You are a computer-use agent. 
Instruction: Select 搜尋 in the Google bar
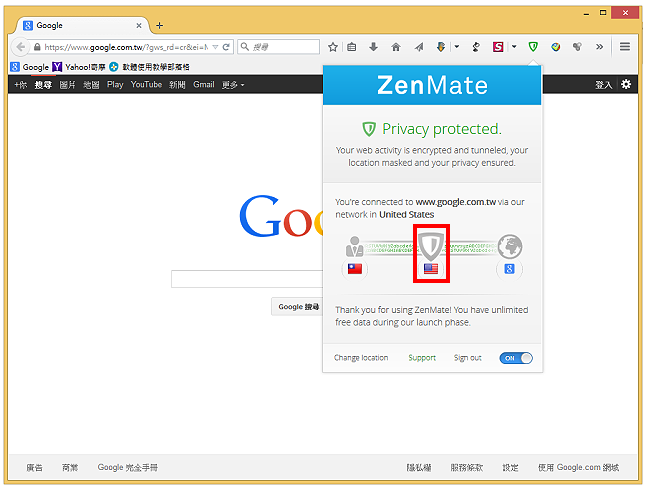(x=43, y=85)
